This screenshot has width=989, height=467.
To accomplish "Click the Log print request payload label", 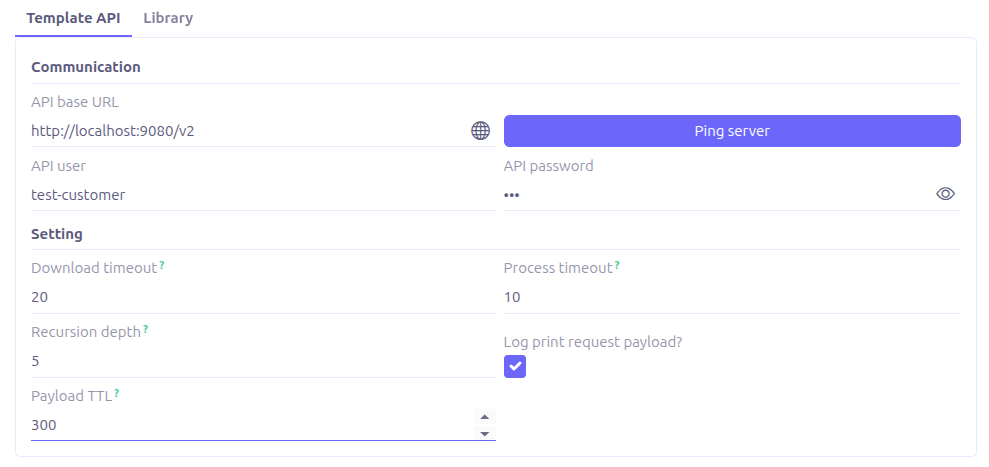I will coord(593,342).
